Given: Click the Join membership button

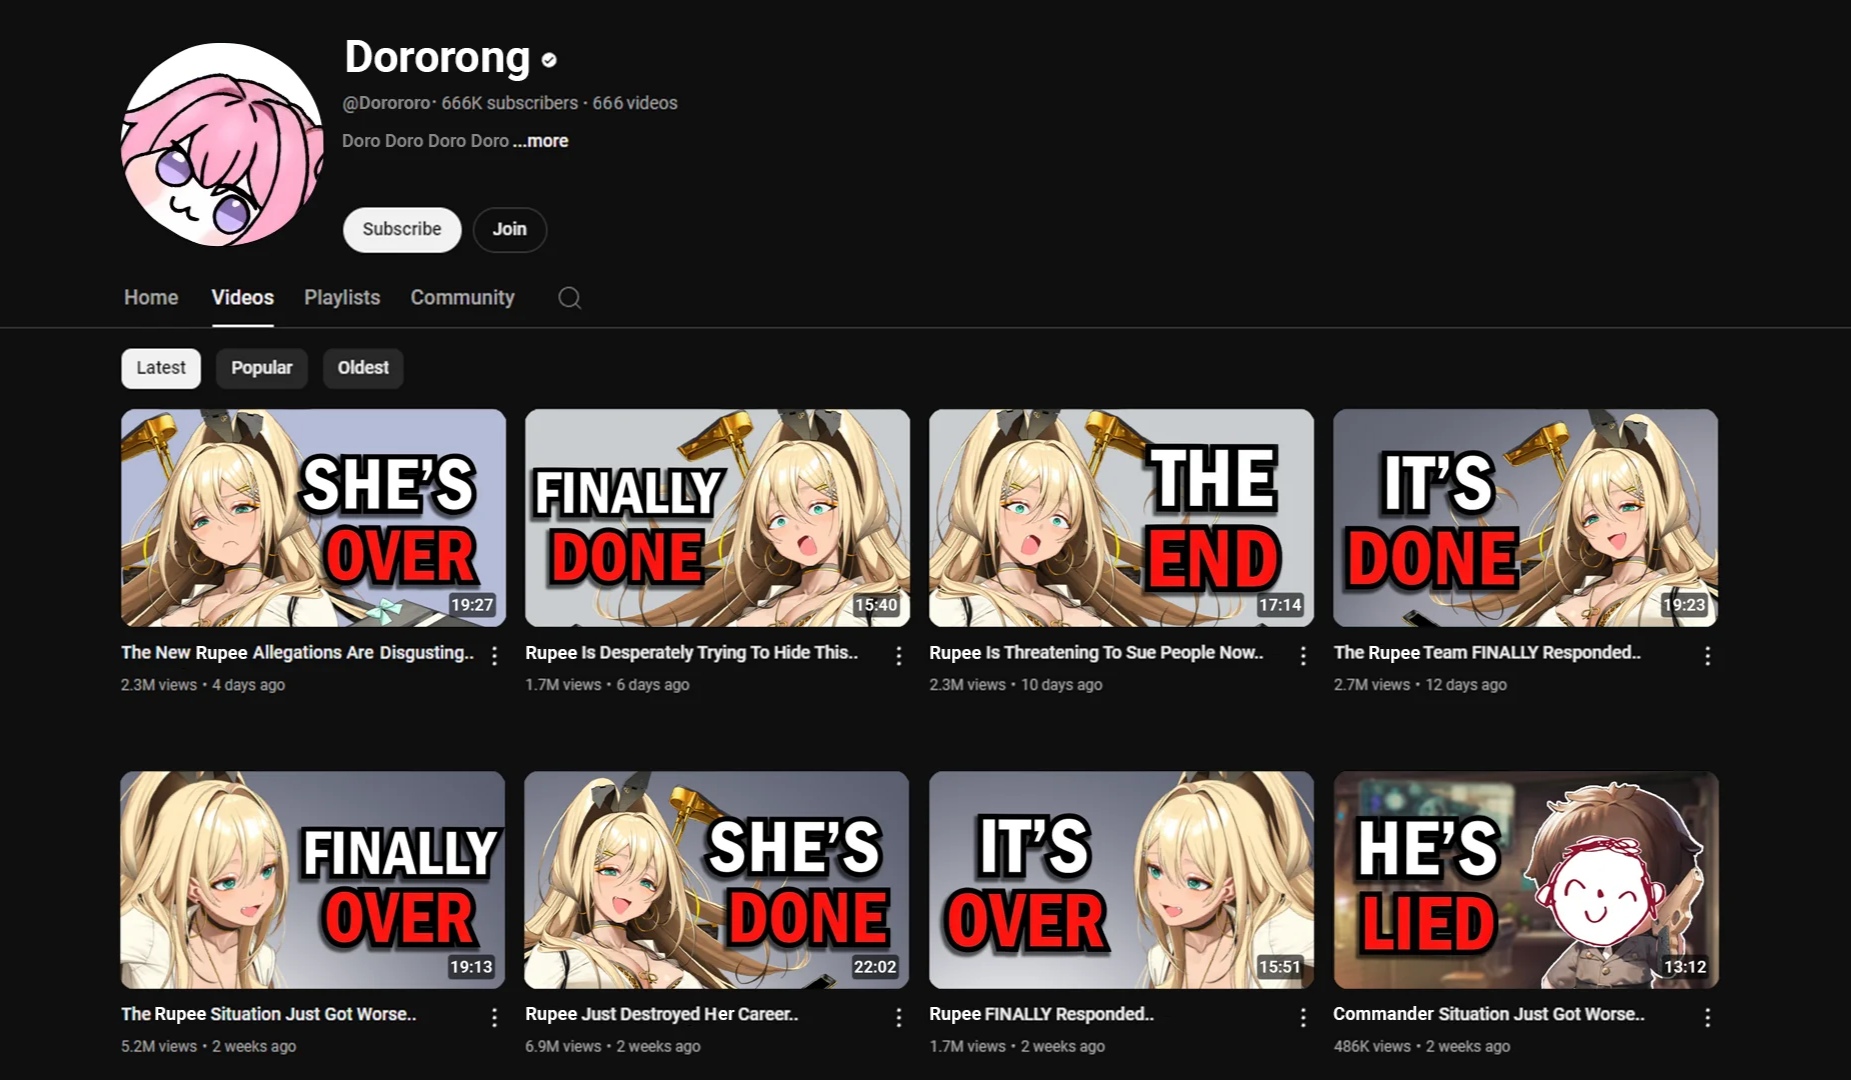Looking at the screenshot, I should pyautogui.click(x=509, y=230).
